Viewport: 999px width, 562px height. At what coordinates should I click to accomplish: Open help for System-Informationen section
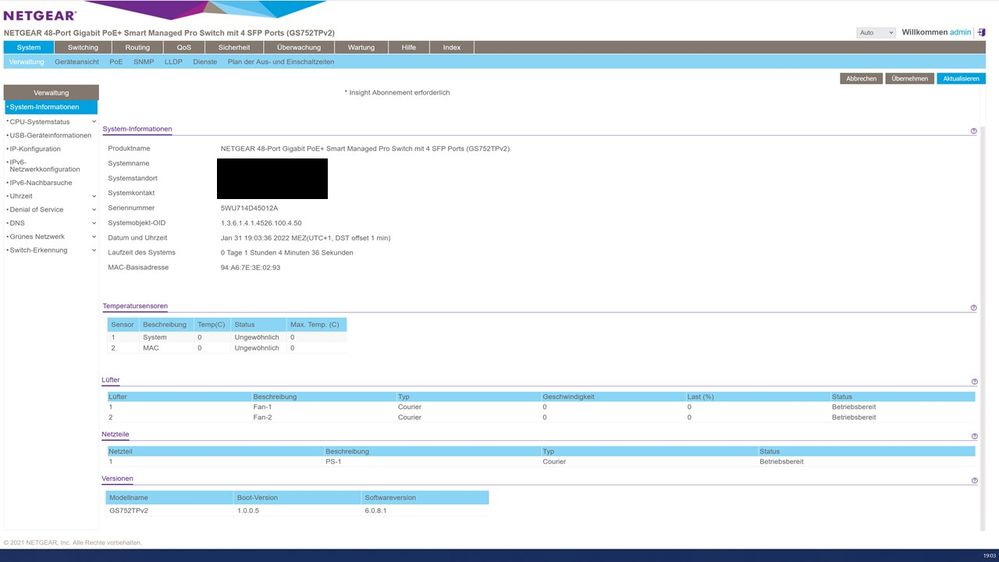point(974,131)
